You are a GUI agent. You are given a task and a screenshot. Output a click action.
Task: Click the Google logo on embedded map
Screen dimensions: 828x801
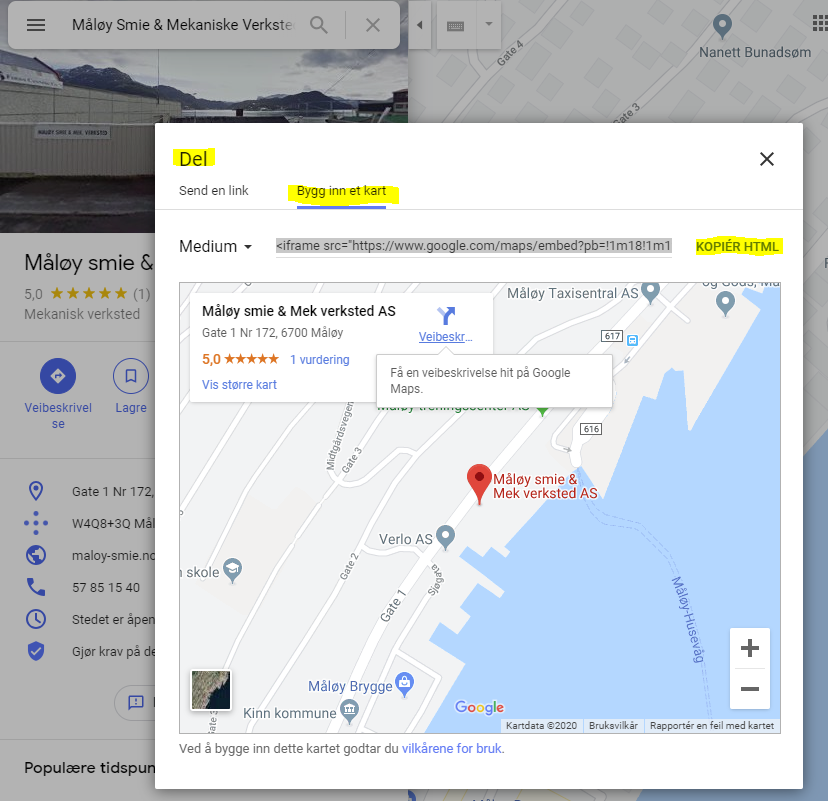pos(479,707)
